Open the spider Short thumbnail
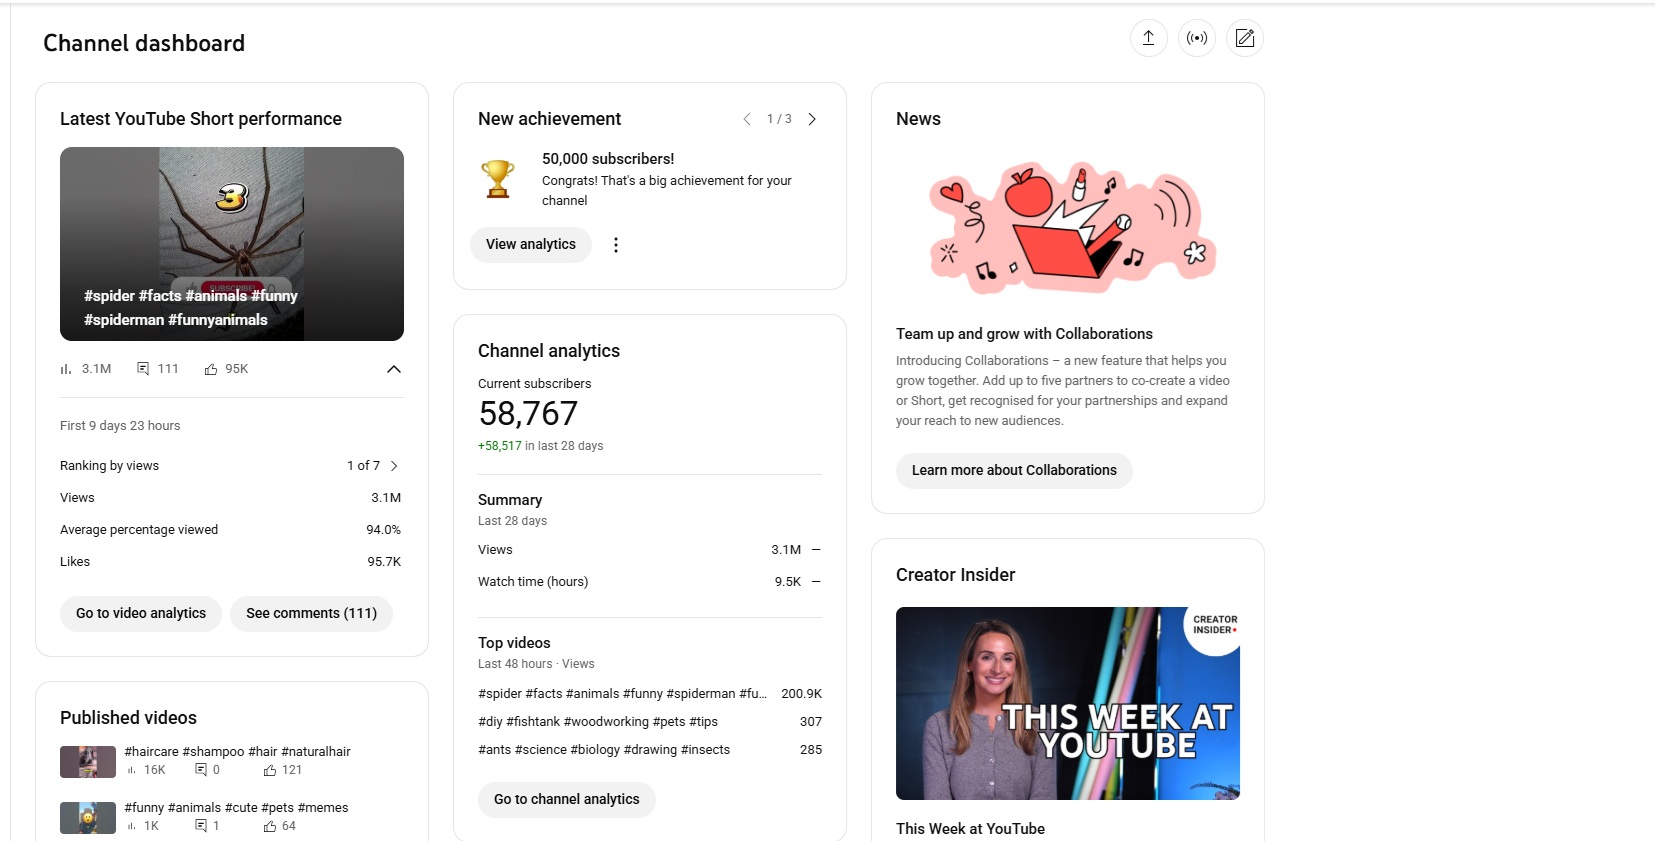 pos(232,244)
